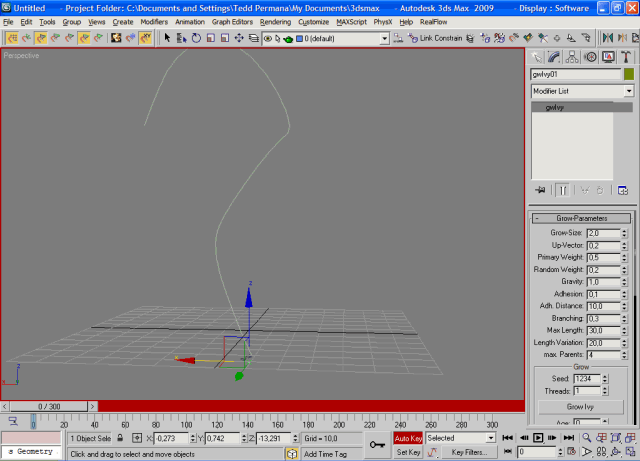Viewport: 640px width, 461px height.
Task: Open the Rendering menu
Action: pos(275,22)
